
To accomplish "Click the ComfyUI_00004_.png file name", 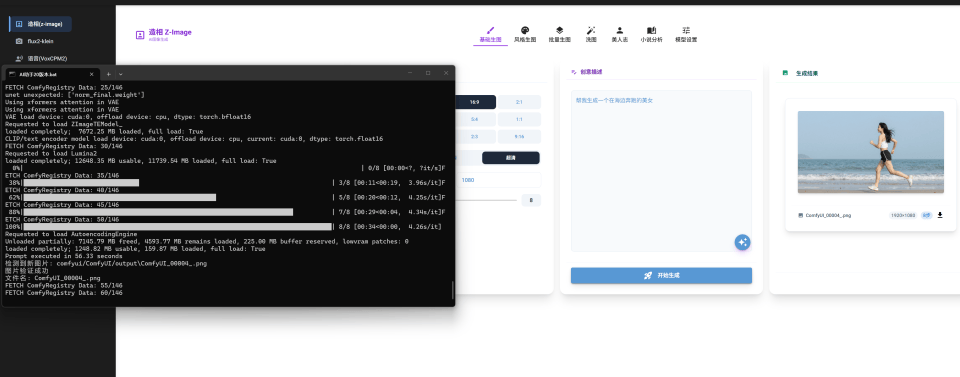I will click(x=827, y=215).
